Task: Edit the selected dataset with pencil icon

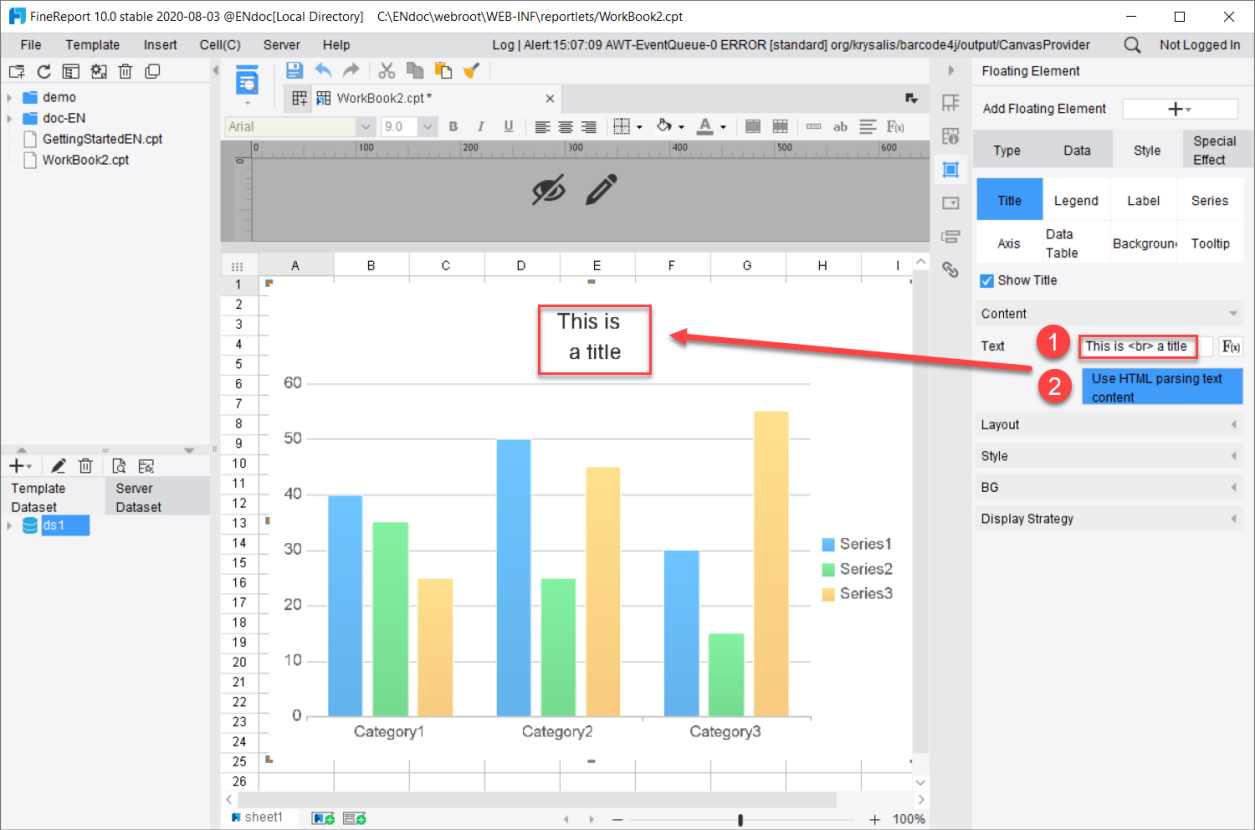Action: 59,466
